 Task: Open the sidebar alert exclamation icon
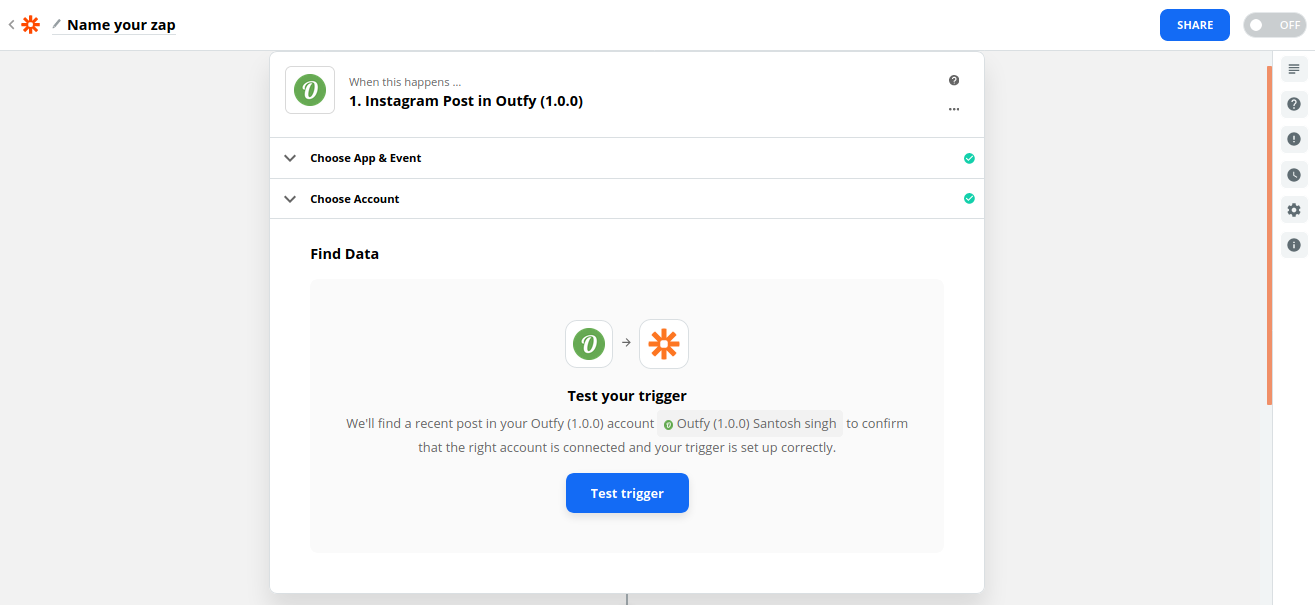click(x=1294, y=139)
